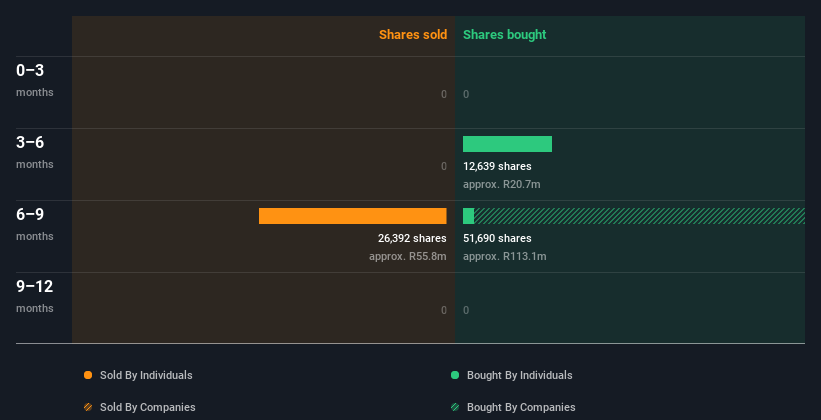Image resolution: width=821 pixels, height=420 pixels.
Task: Click the approx. R20.7m amount
Action: pos(502,184)
